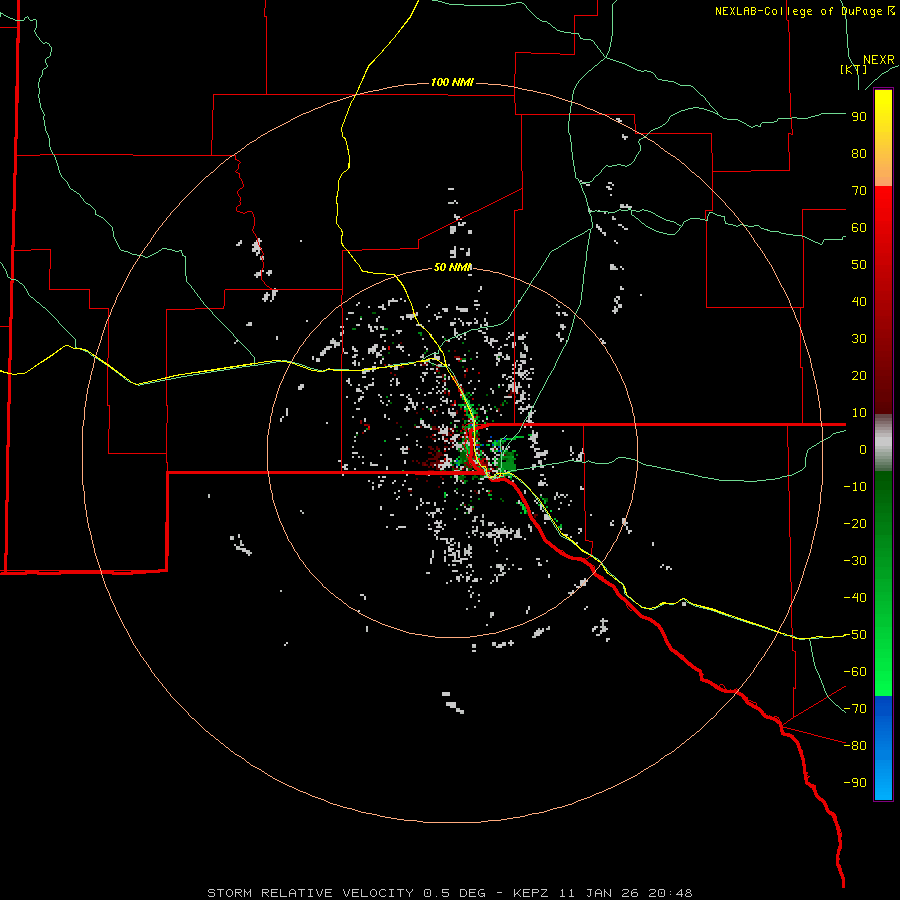
Task: Select the -90 value on the velocity scale
Action: point(855,783)
